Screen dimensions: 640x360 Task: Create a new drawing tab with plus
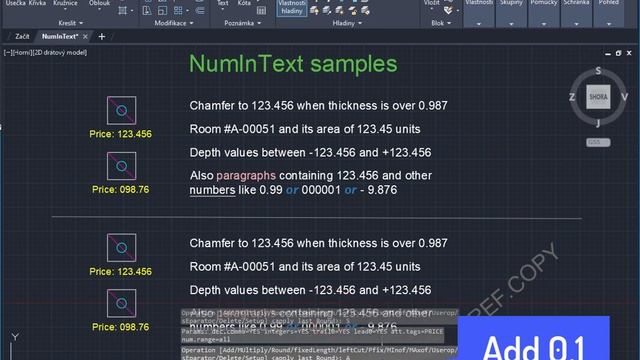(102, 37)
